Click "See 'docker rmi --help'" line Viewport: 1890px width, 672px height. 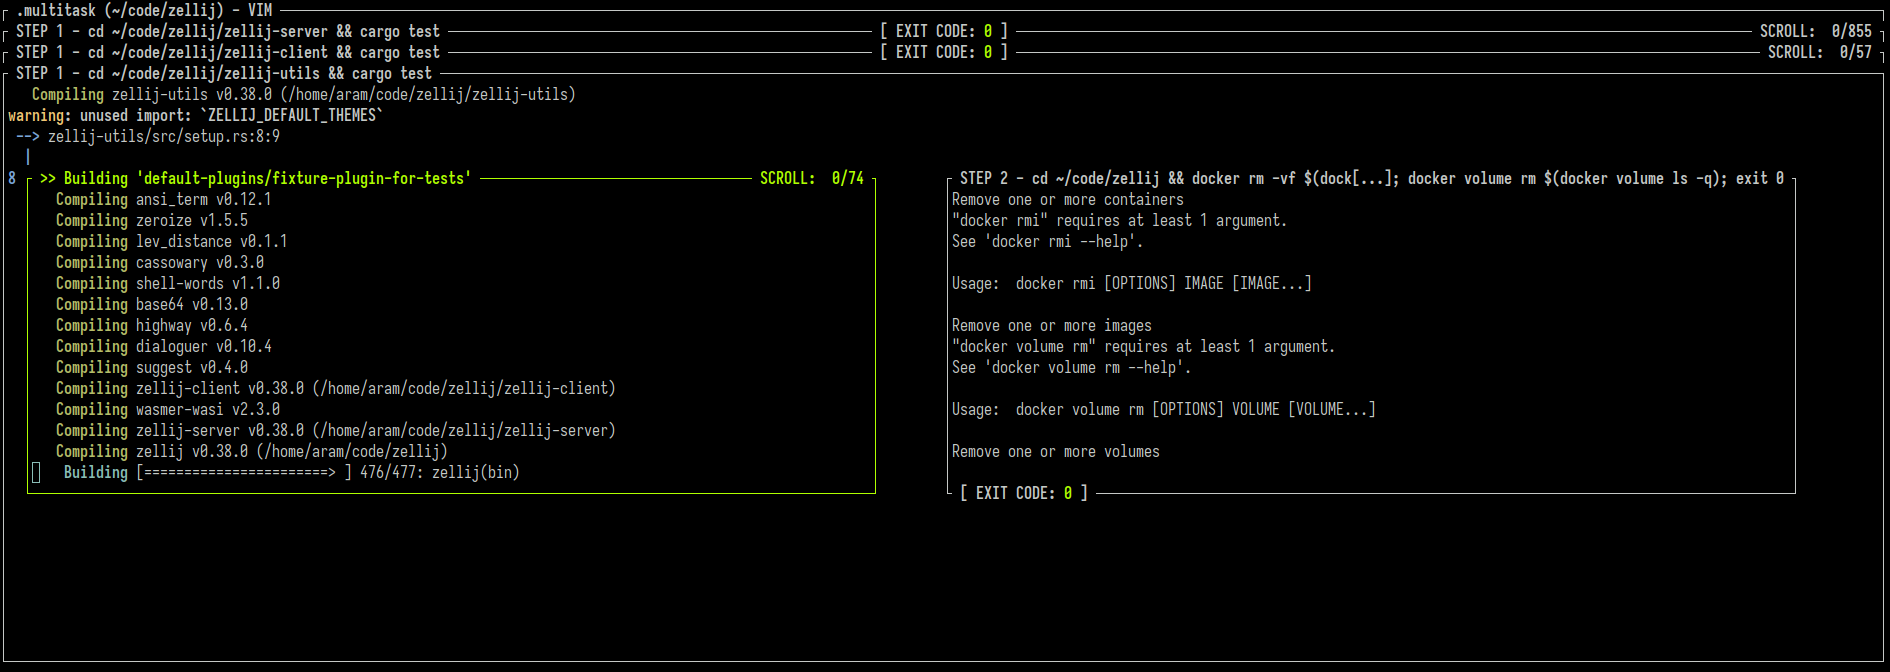click(1048, 241)
